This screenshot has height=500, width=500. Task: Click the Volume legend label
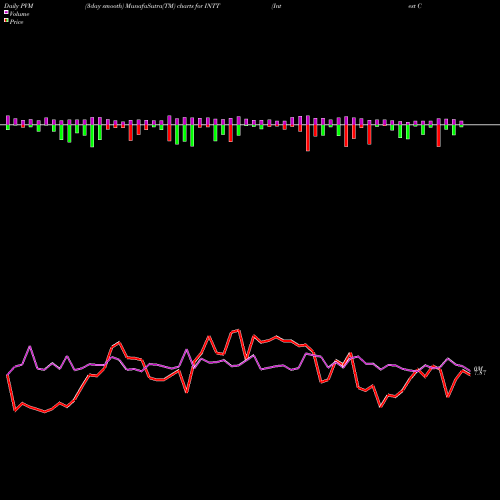(x=19, y=14)
